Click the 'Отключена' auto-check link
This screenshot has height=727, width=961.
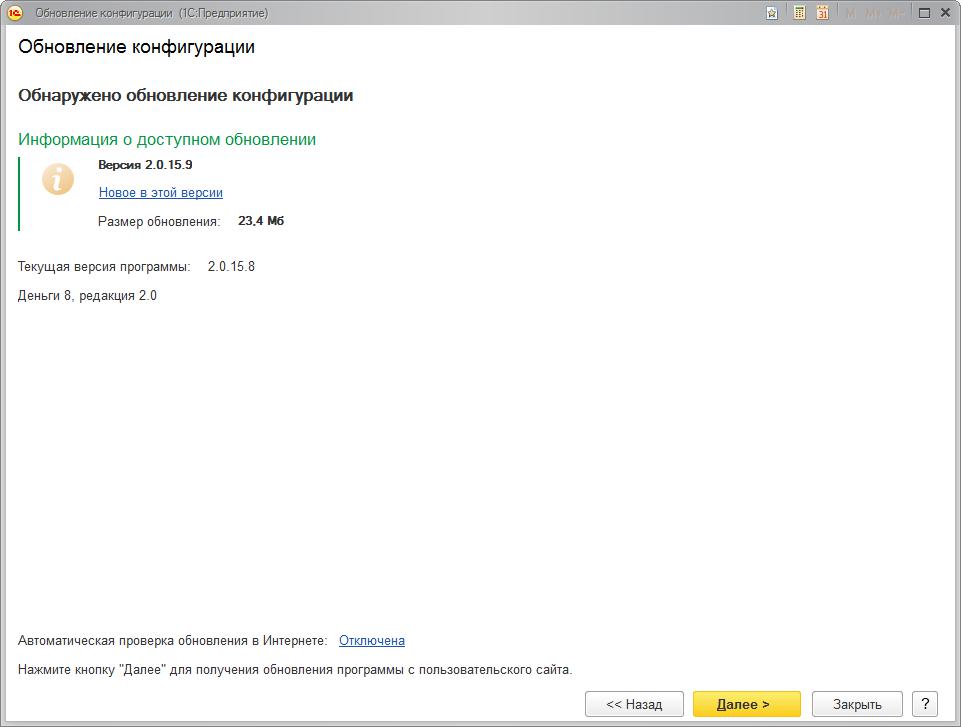tap(371, 641)
